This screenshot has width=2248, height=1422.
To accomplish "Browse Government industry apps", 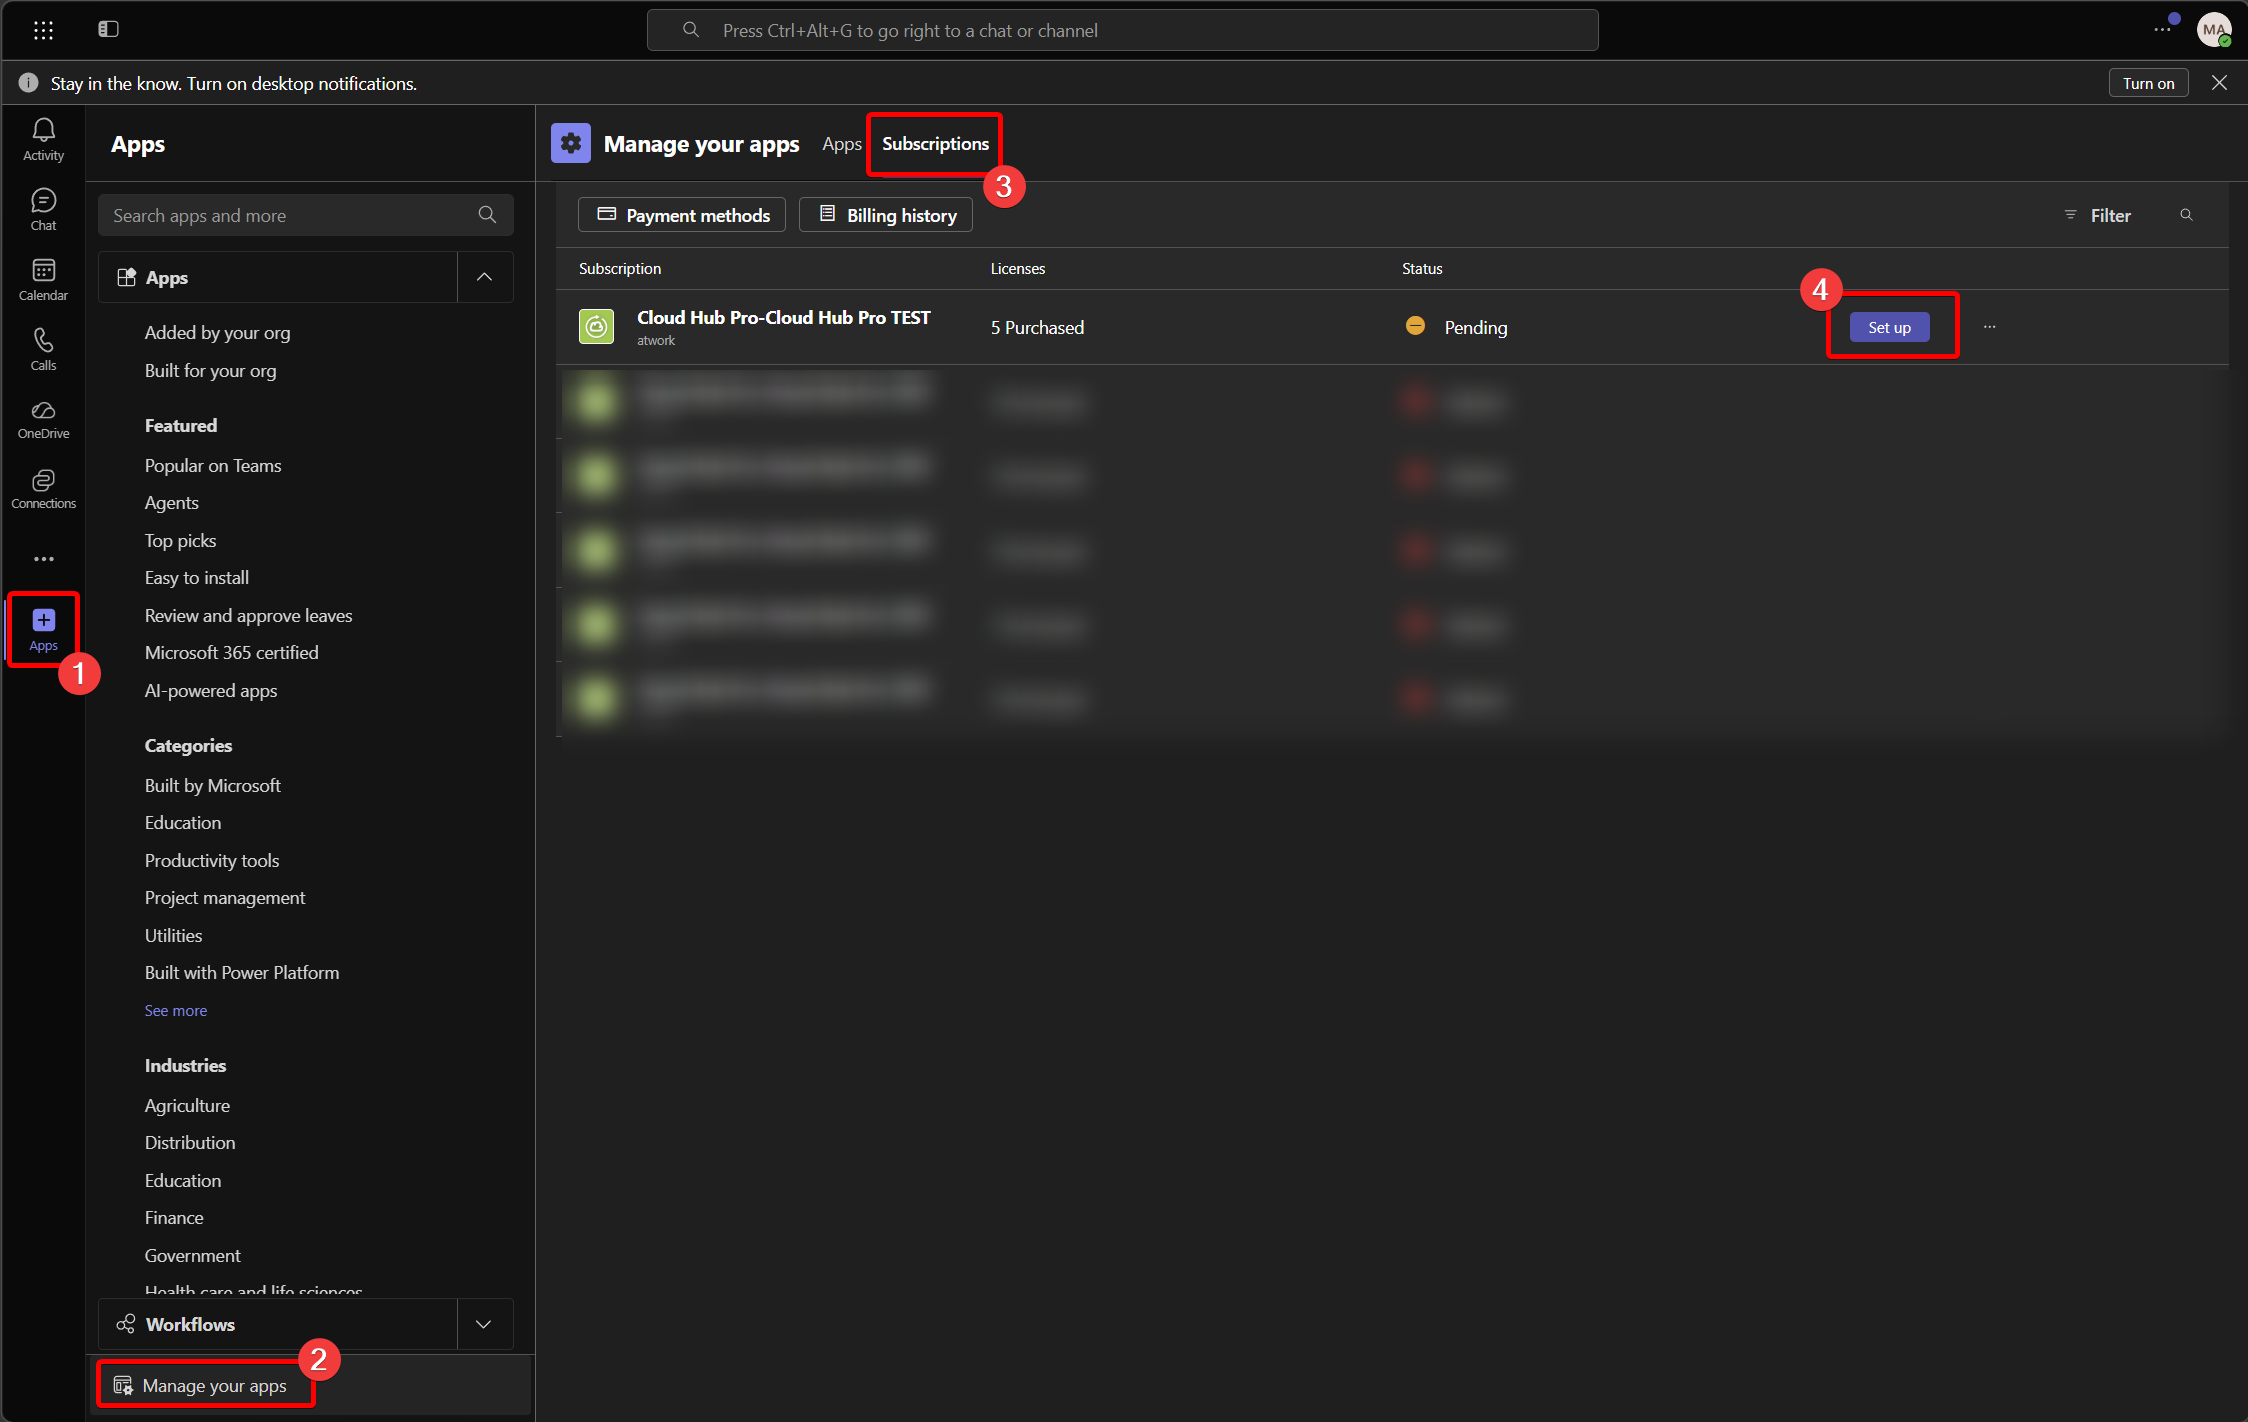I will (x=192, y=1256).
